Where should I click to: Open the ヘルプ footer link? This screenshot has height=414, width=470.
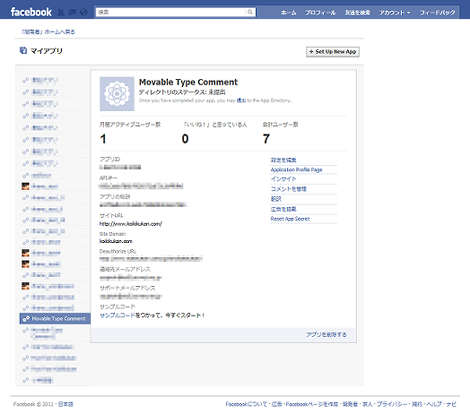click(434, 404)
